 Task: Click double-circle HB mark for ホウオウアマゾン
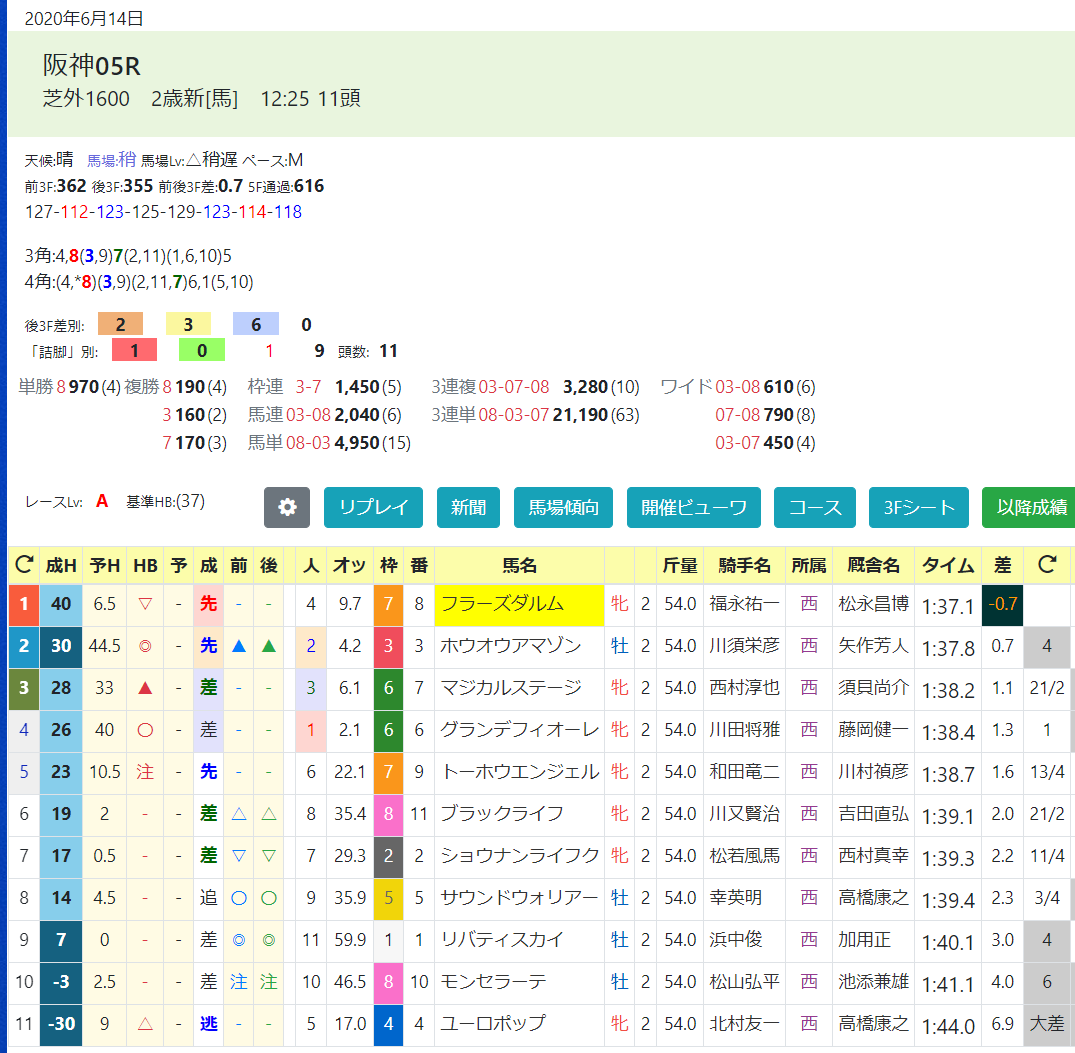pyautogui.click(x=145, y=646)
